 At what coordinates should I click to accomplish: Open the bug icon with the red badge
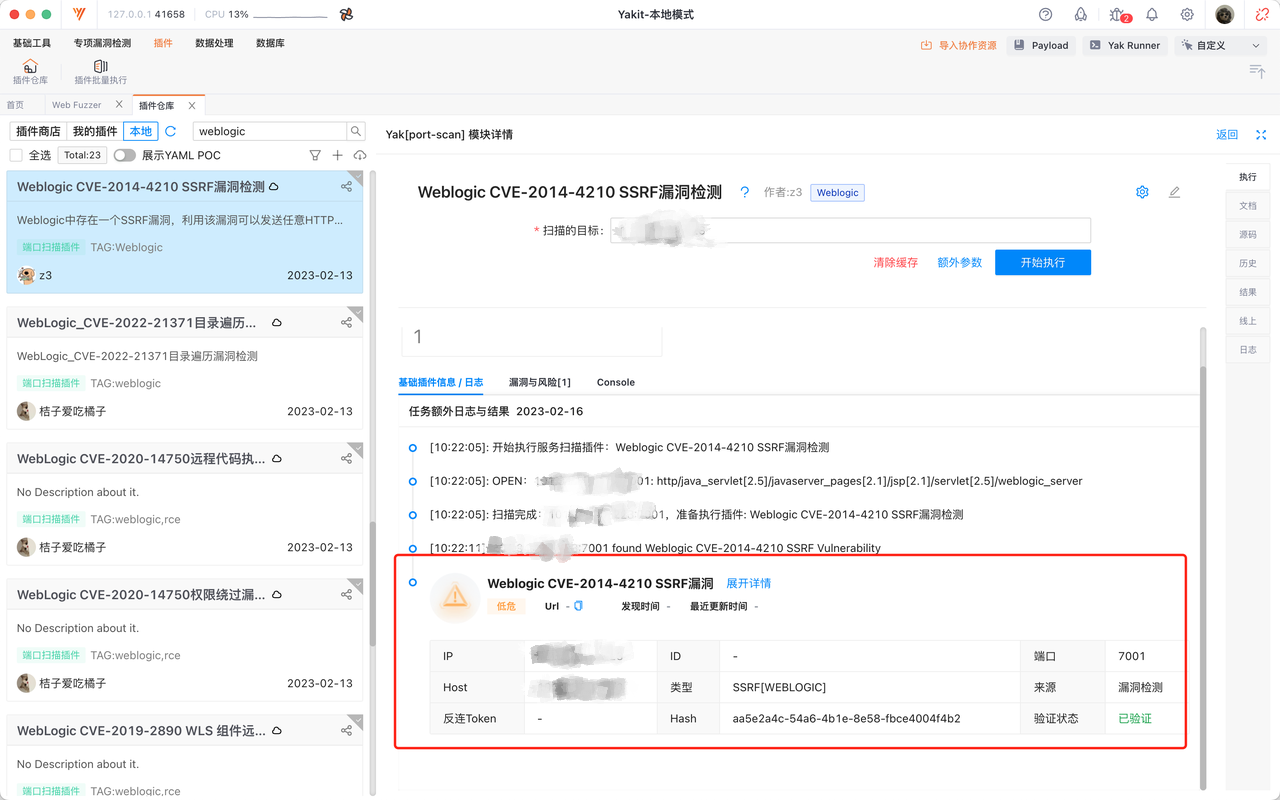(1117, 15)
